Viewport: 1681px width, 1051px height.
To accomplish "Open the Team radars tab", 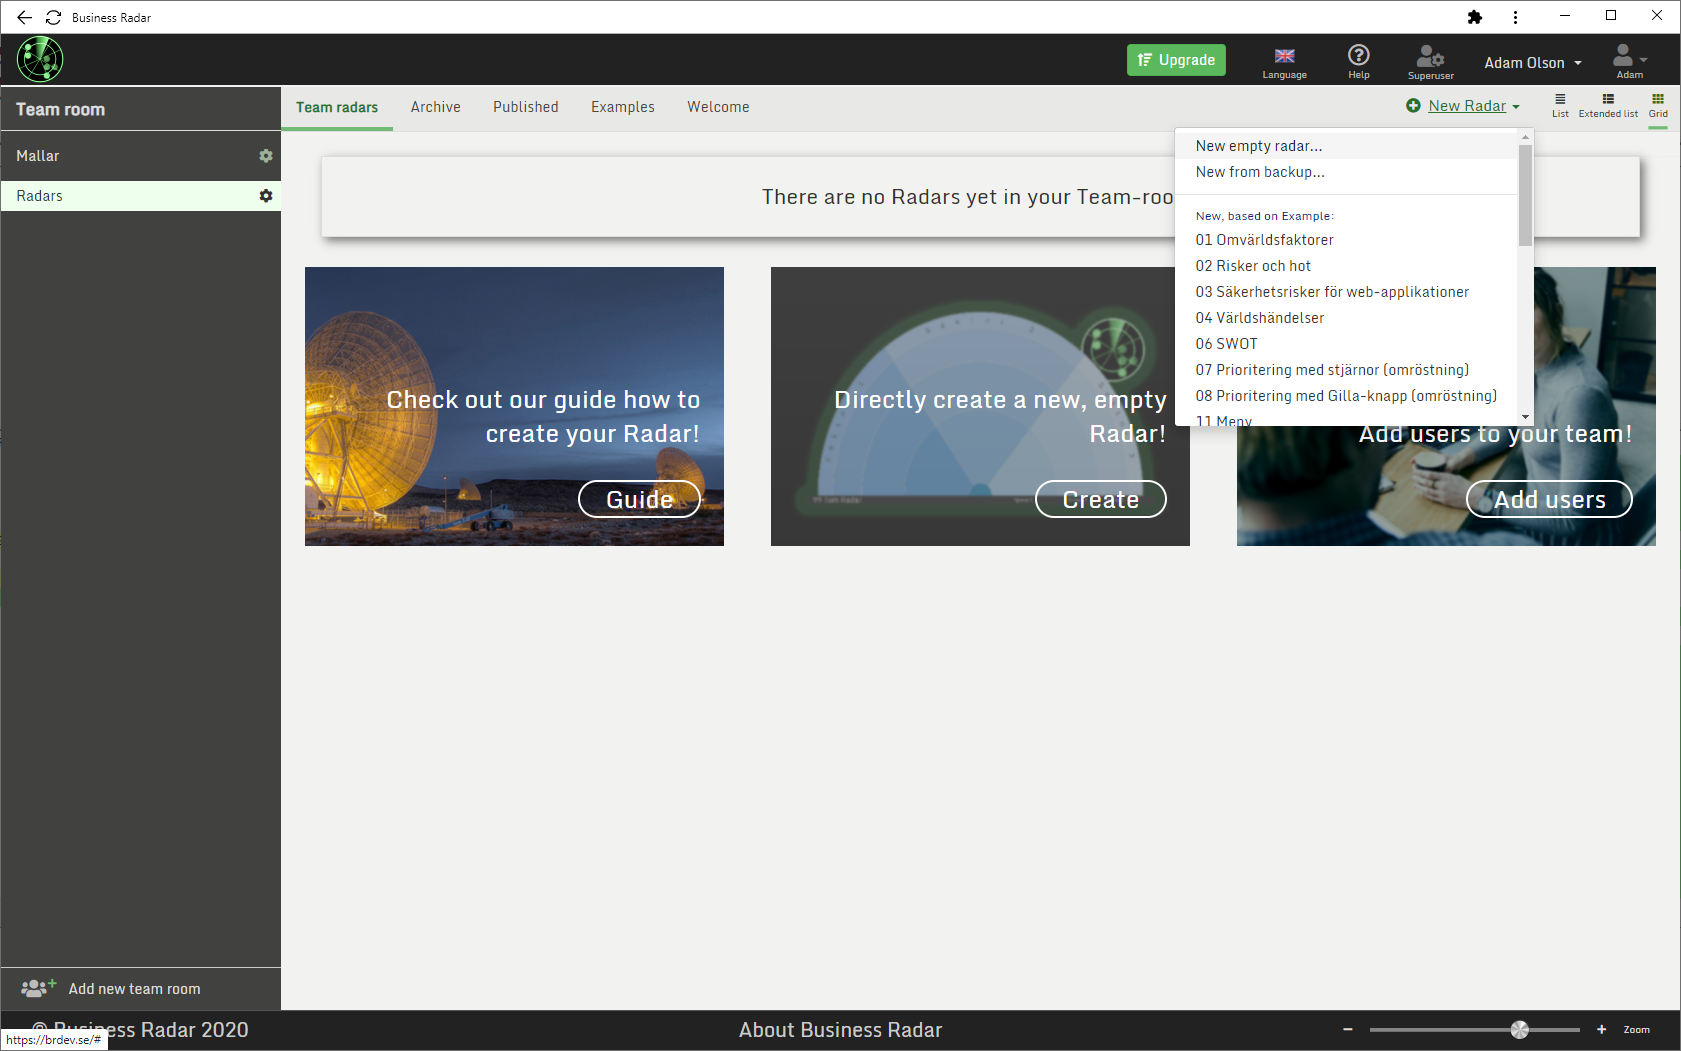I will point(337,107).
